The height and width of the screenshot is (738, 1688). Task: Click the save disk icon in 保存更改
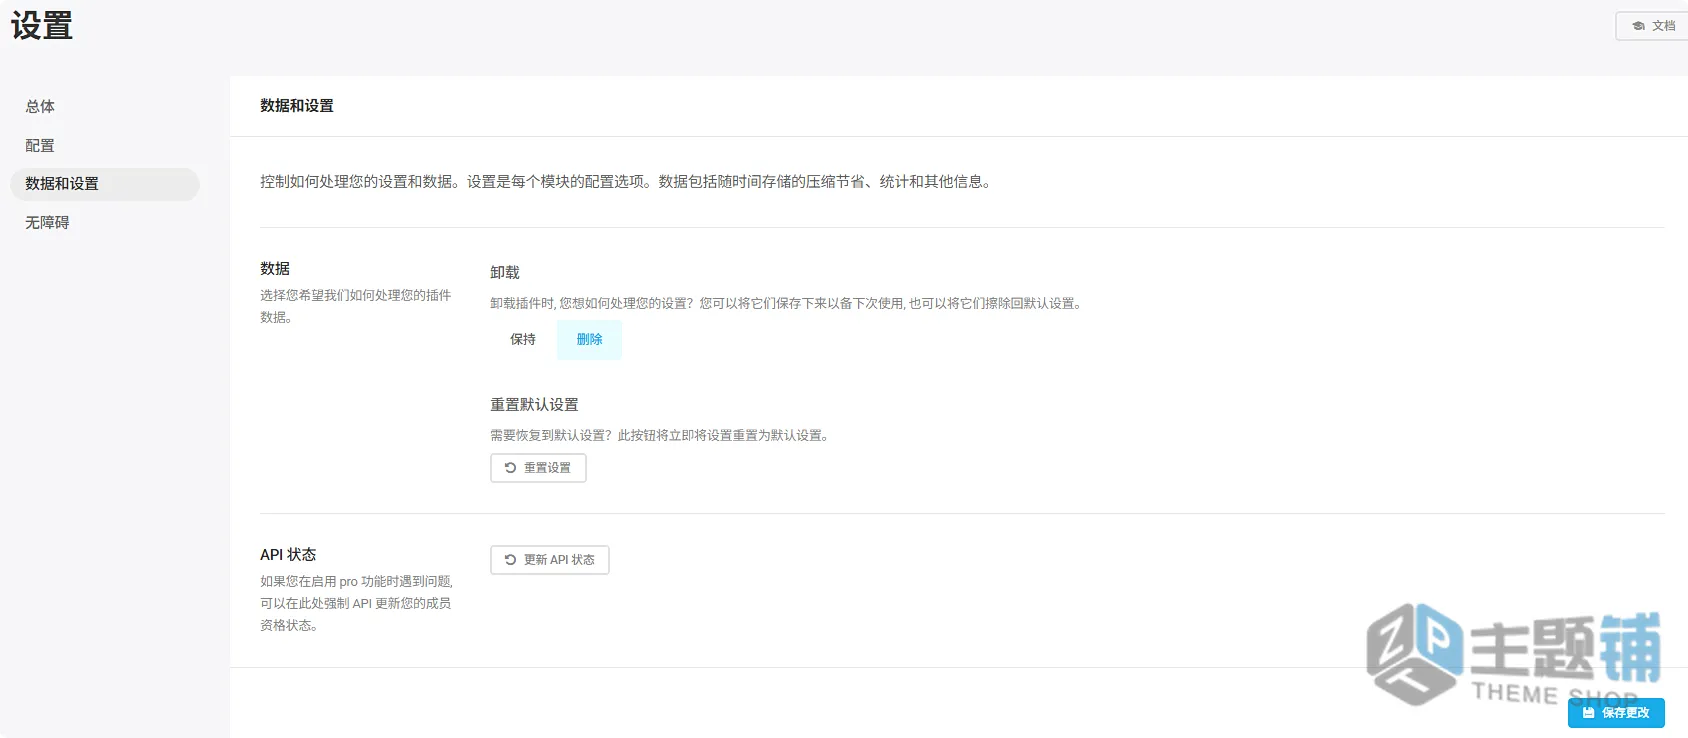point(1588,713)
